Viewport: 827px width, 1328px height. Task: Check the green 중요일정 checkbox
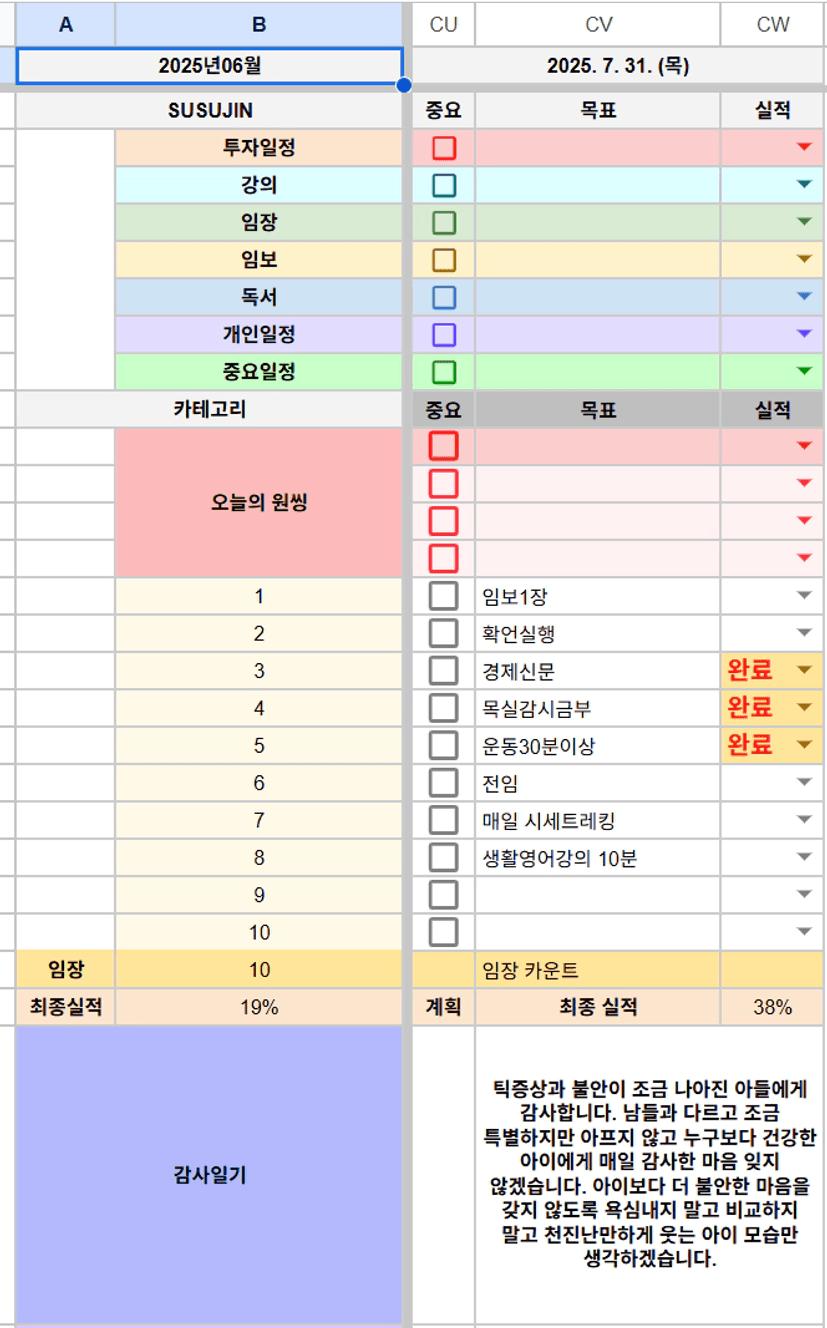tap(444, 372)
